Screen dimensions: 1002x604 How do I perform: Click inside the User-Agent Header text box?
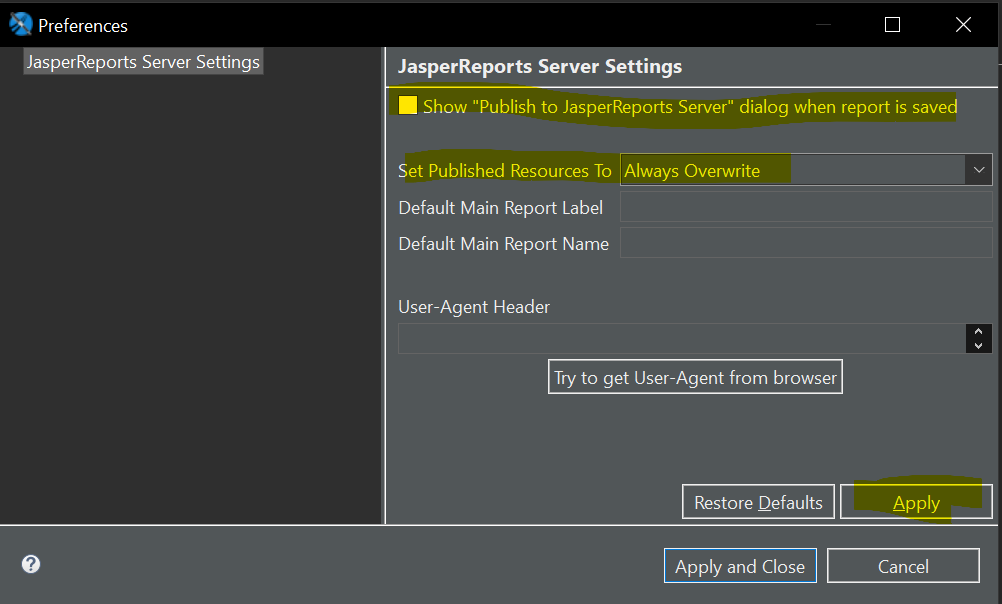pyautogui.click(x=680, y=339)
